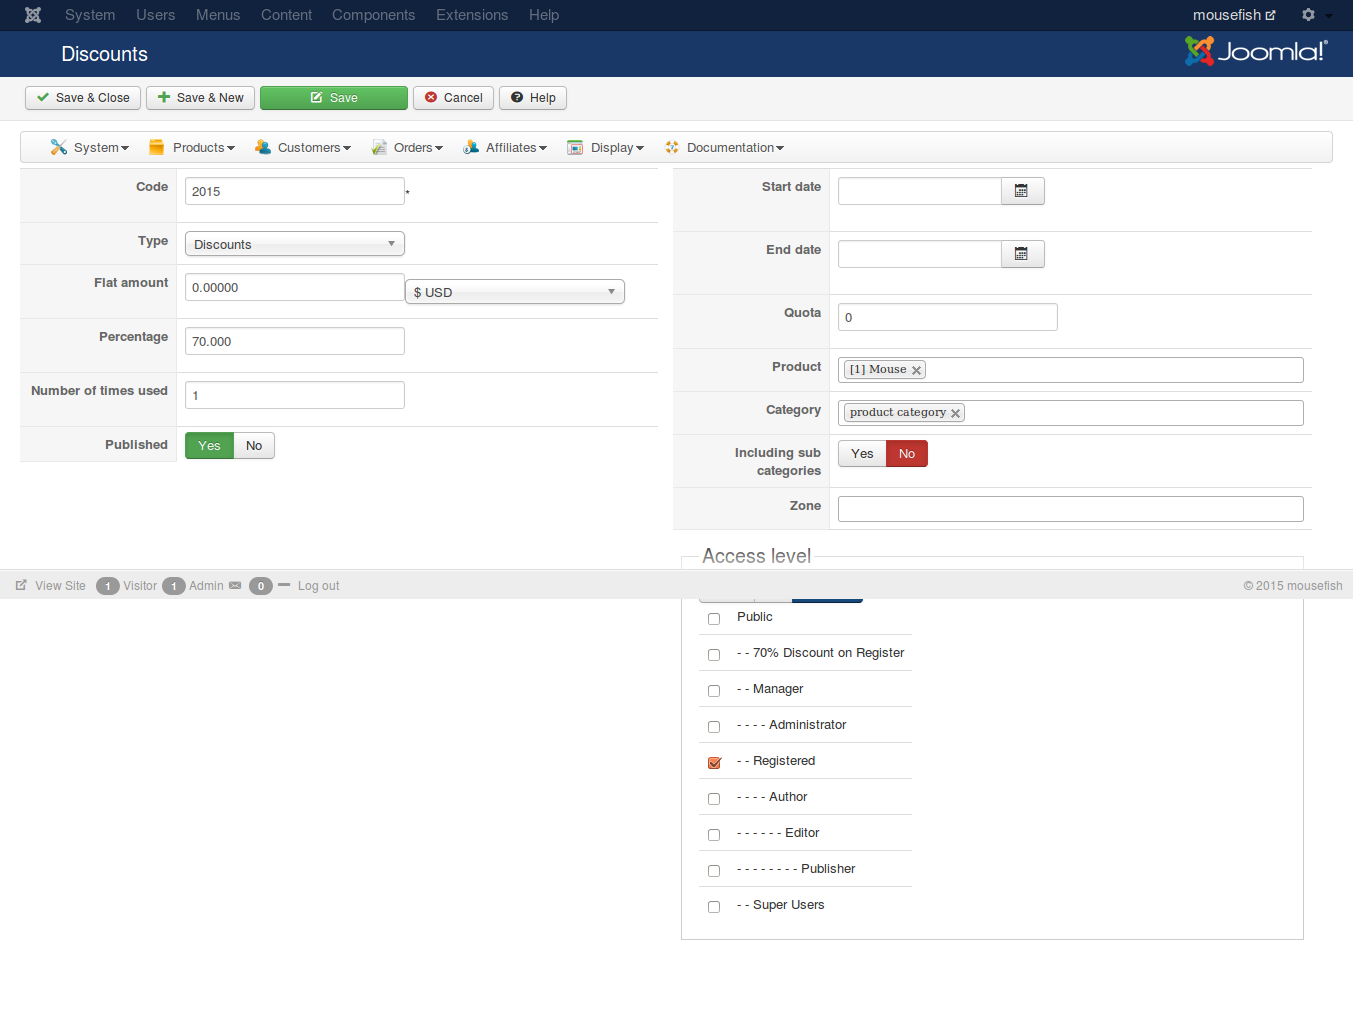Screen dimensions: 1353x1016
Task: Set Including sub categories to No
Action: (x=907, y=454)
